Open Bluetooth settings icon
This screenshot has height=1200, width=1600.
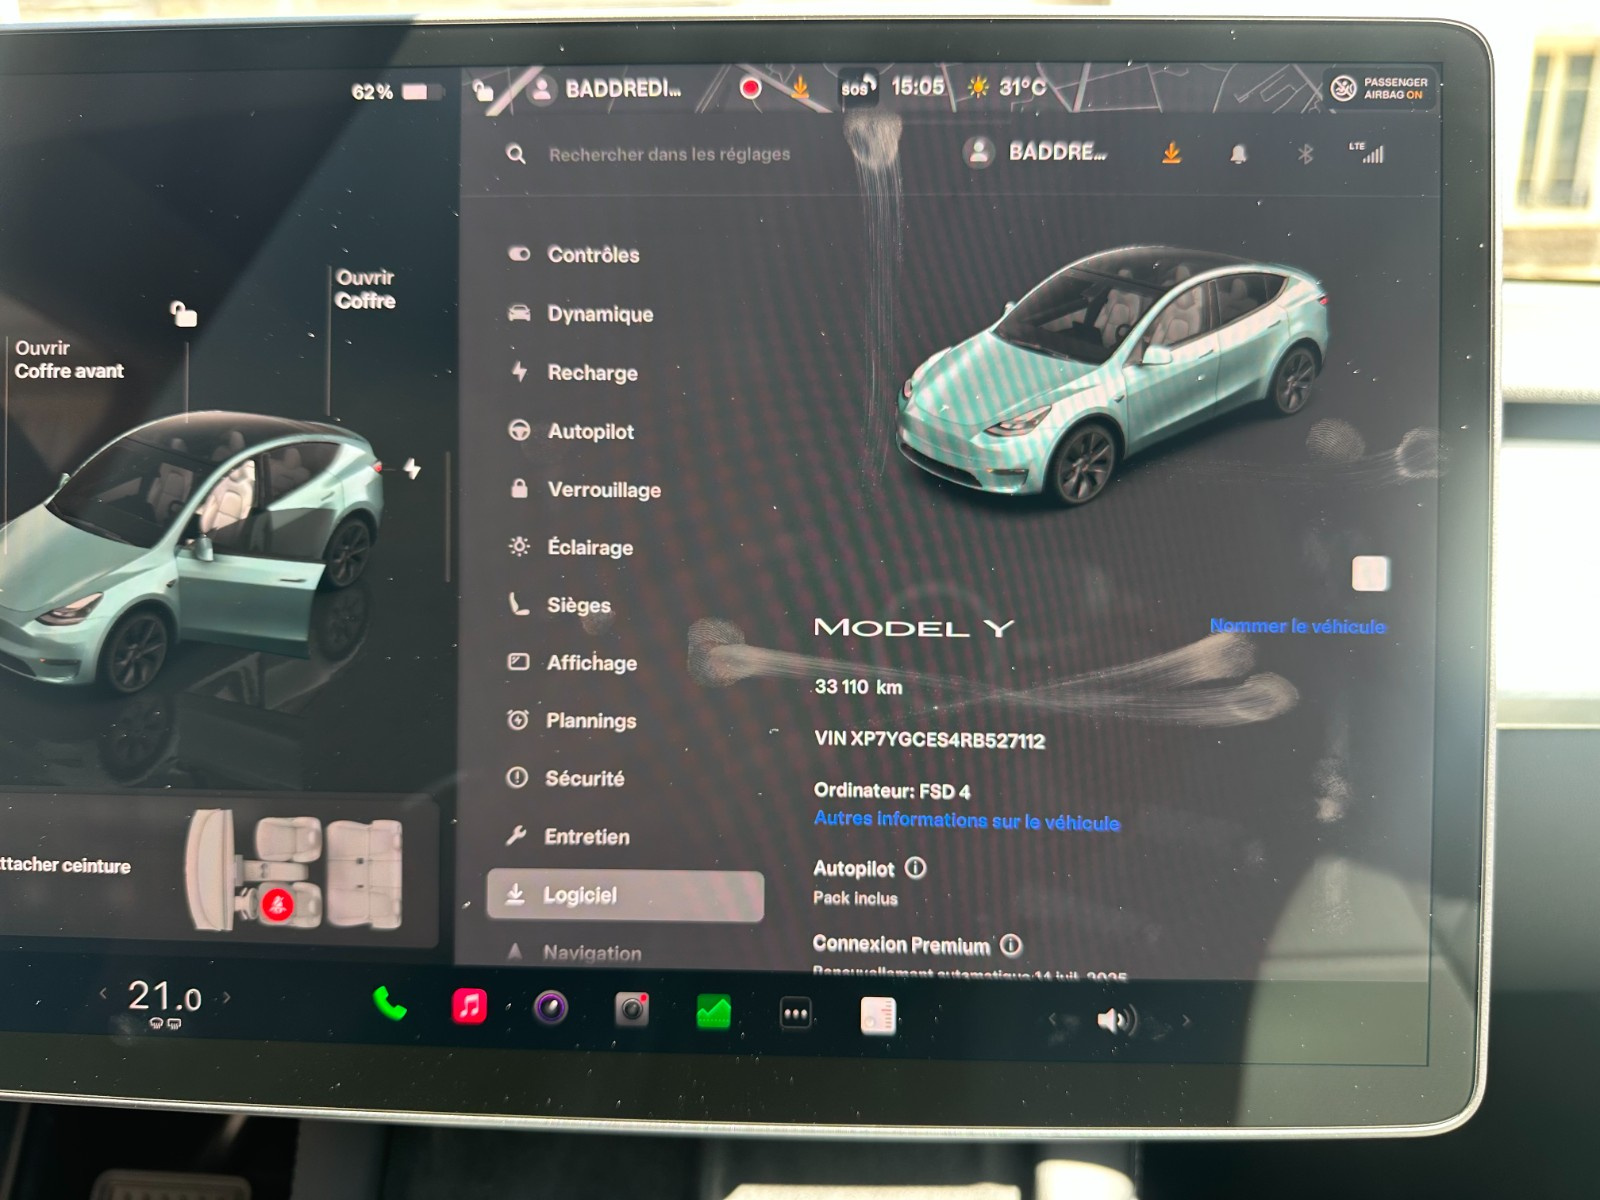(1305, 154)
